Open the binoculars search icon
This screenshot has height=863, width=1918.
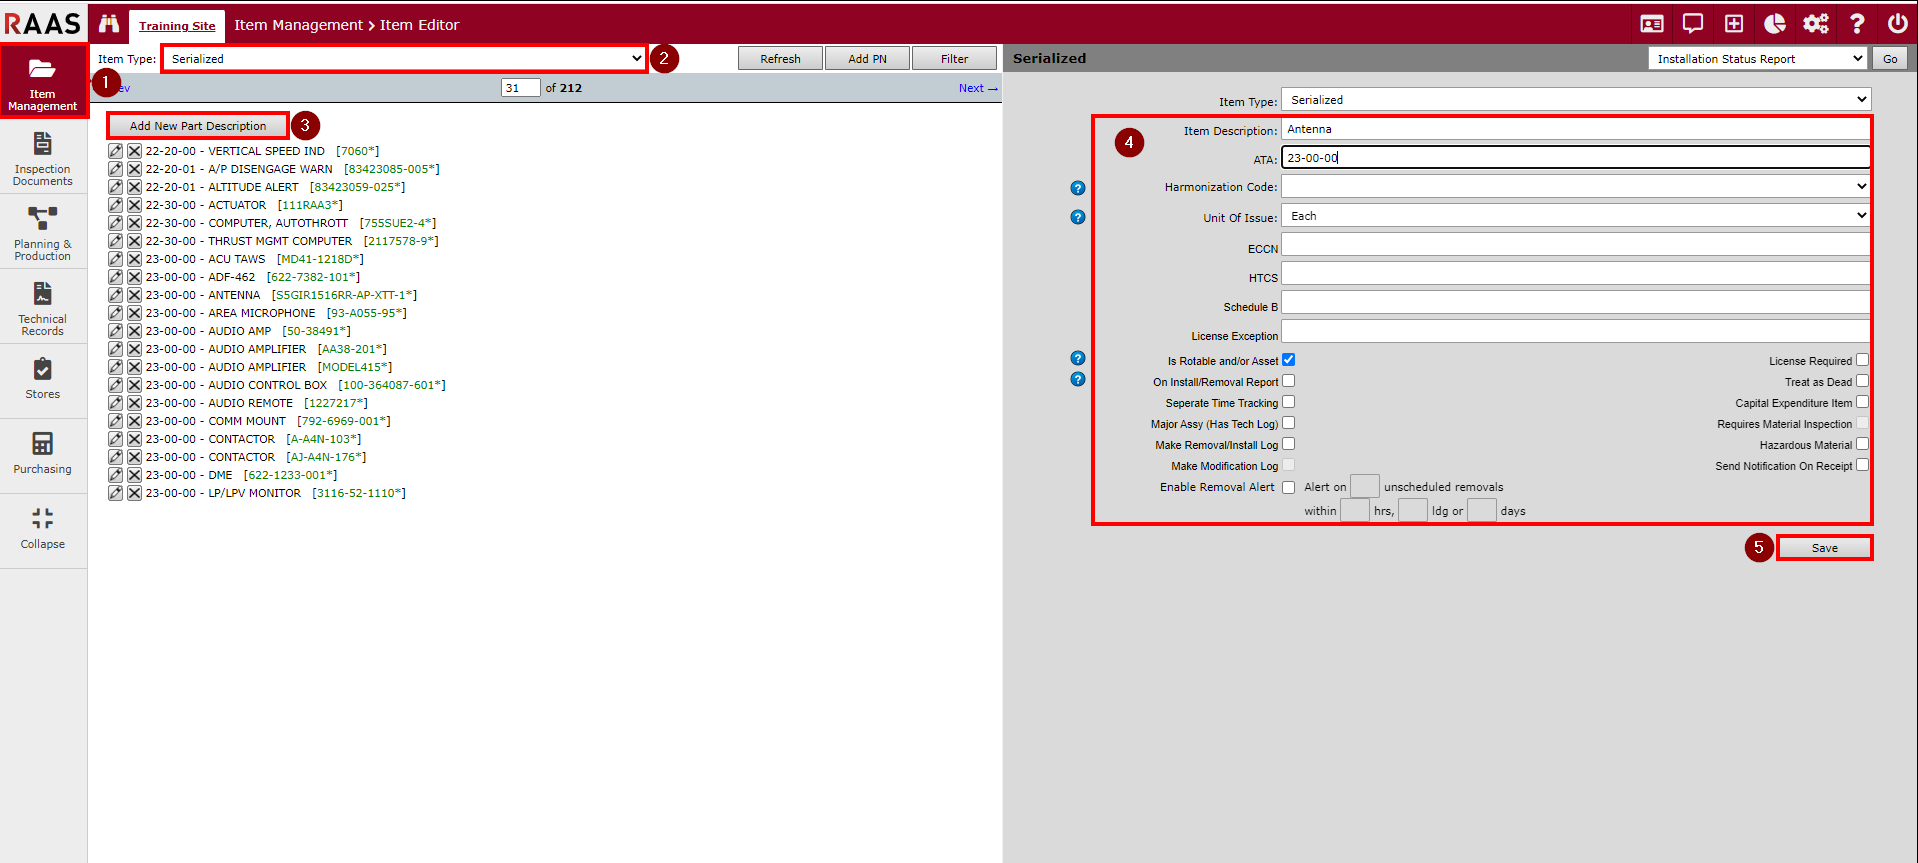108,24
